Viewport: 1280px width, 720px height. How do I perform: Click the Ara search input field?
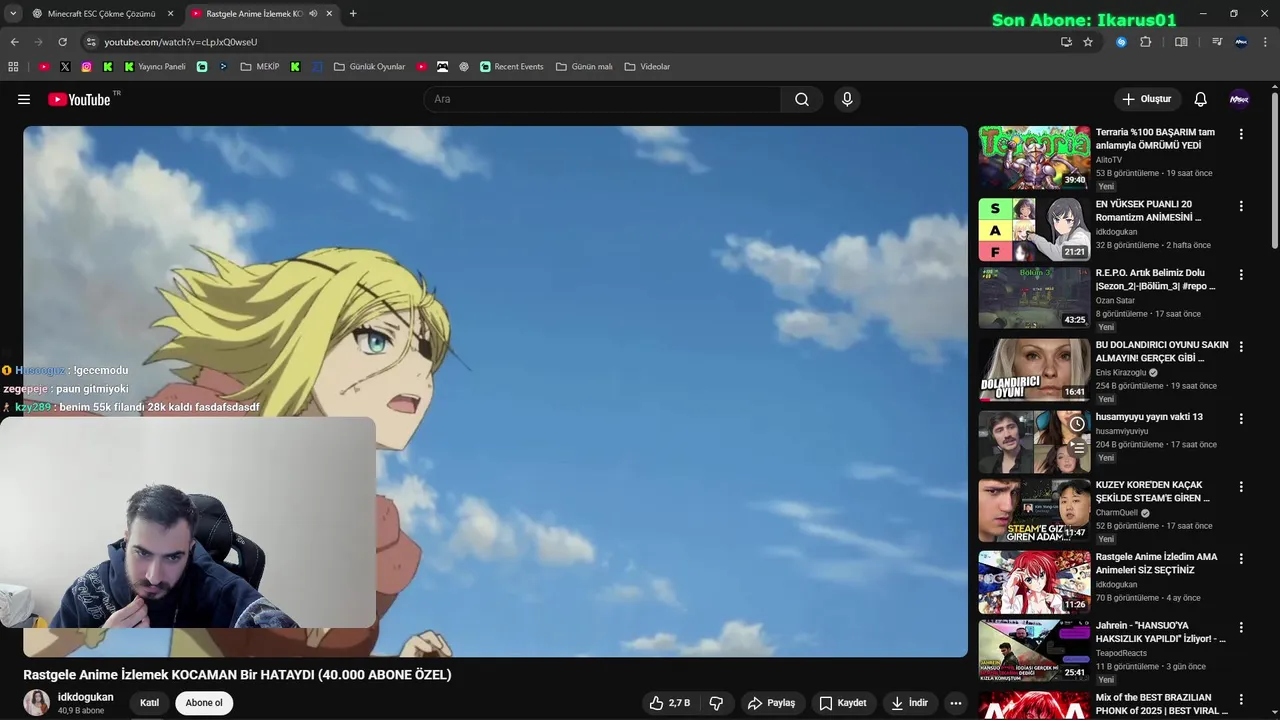point(602,99)
